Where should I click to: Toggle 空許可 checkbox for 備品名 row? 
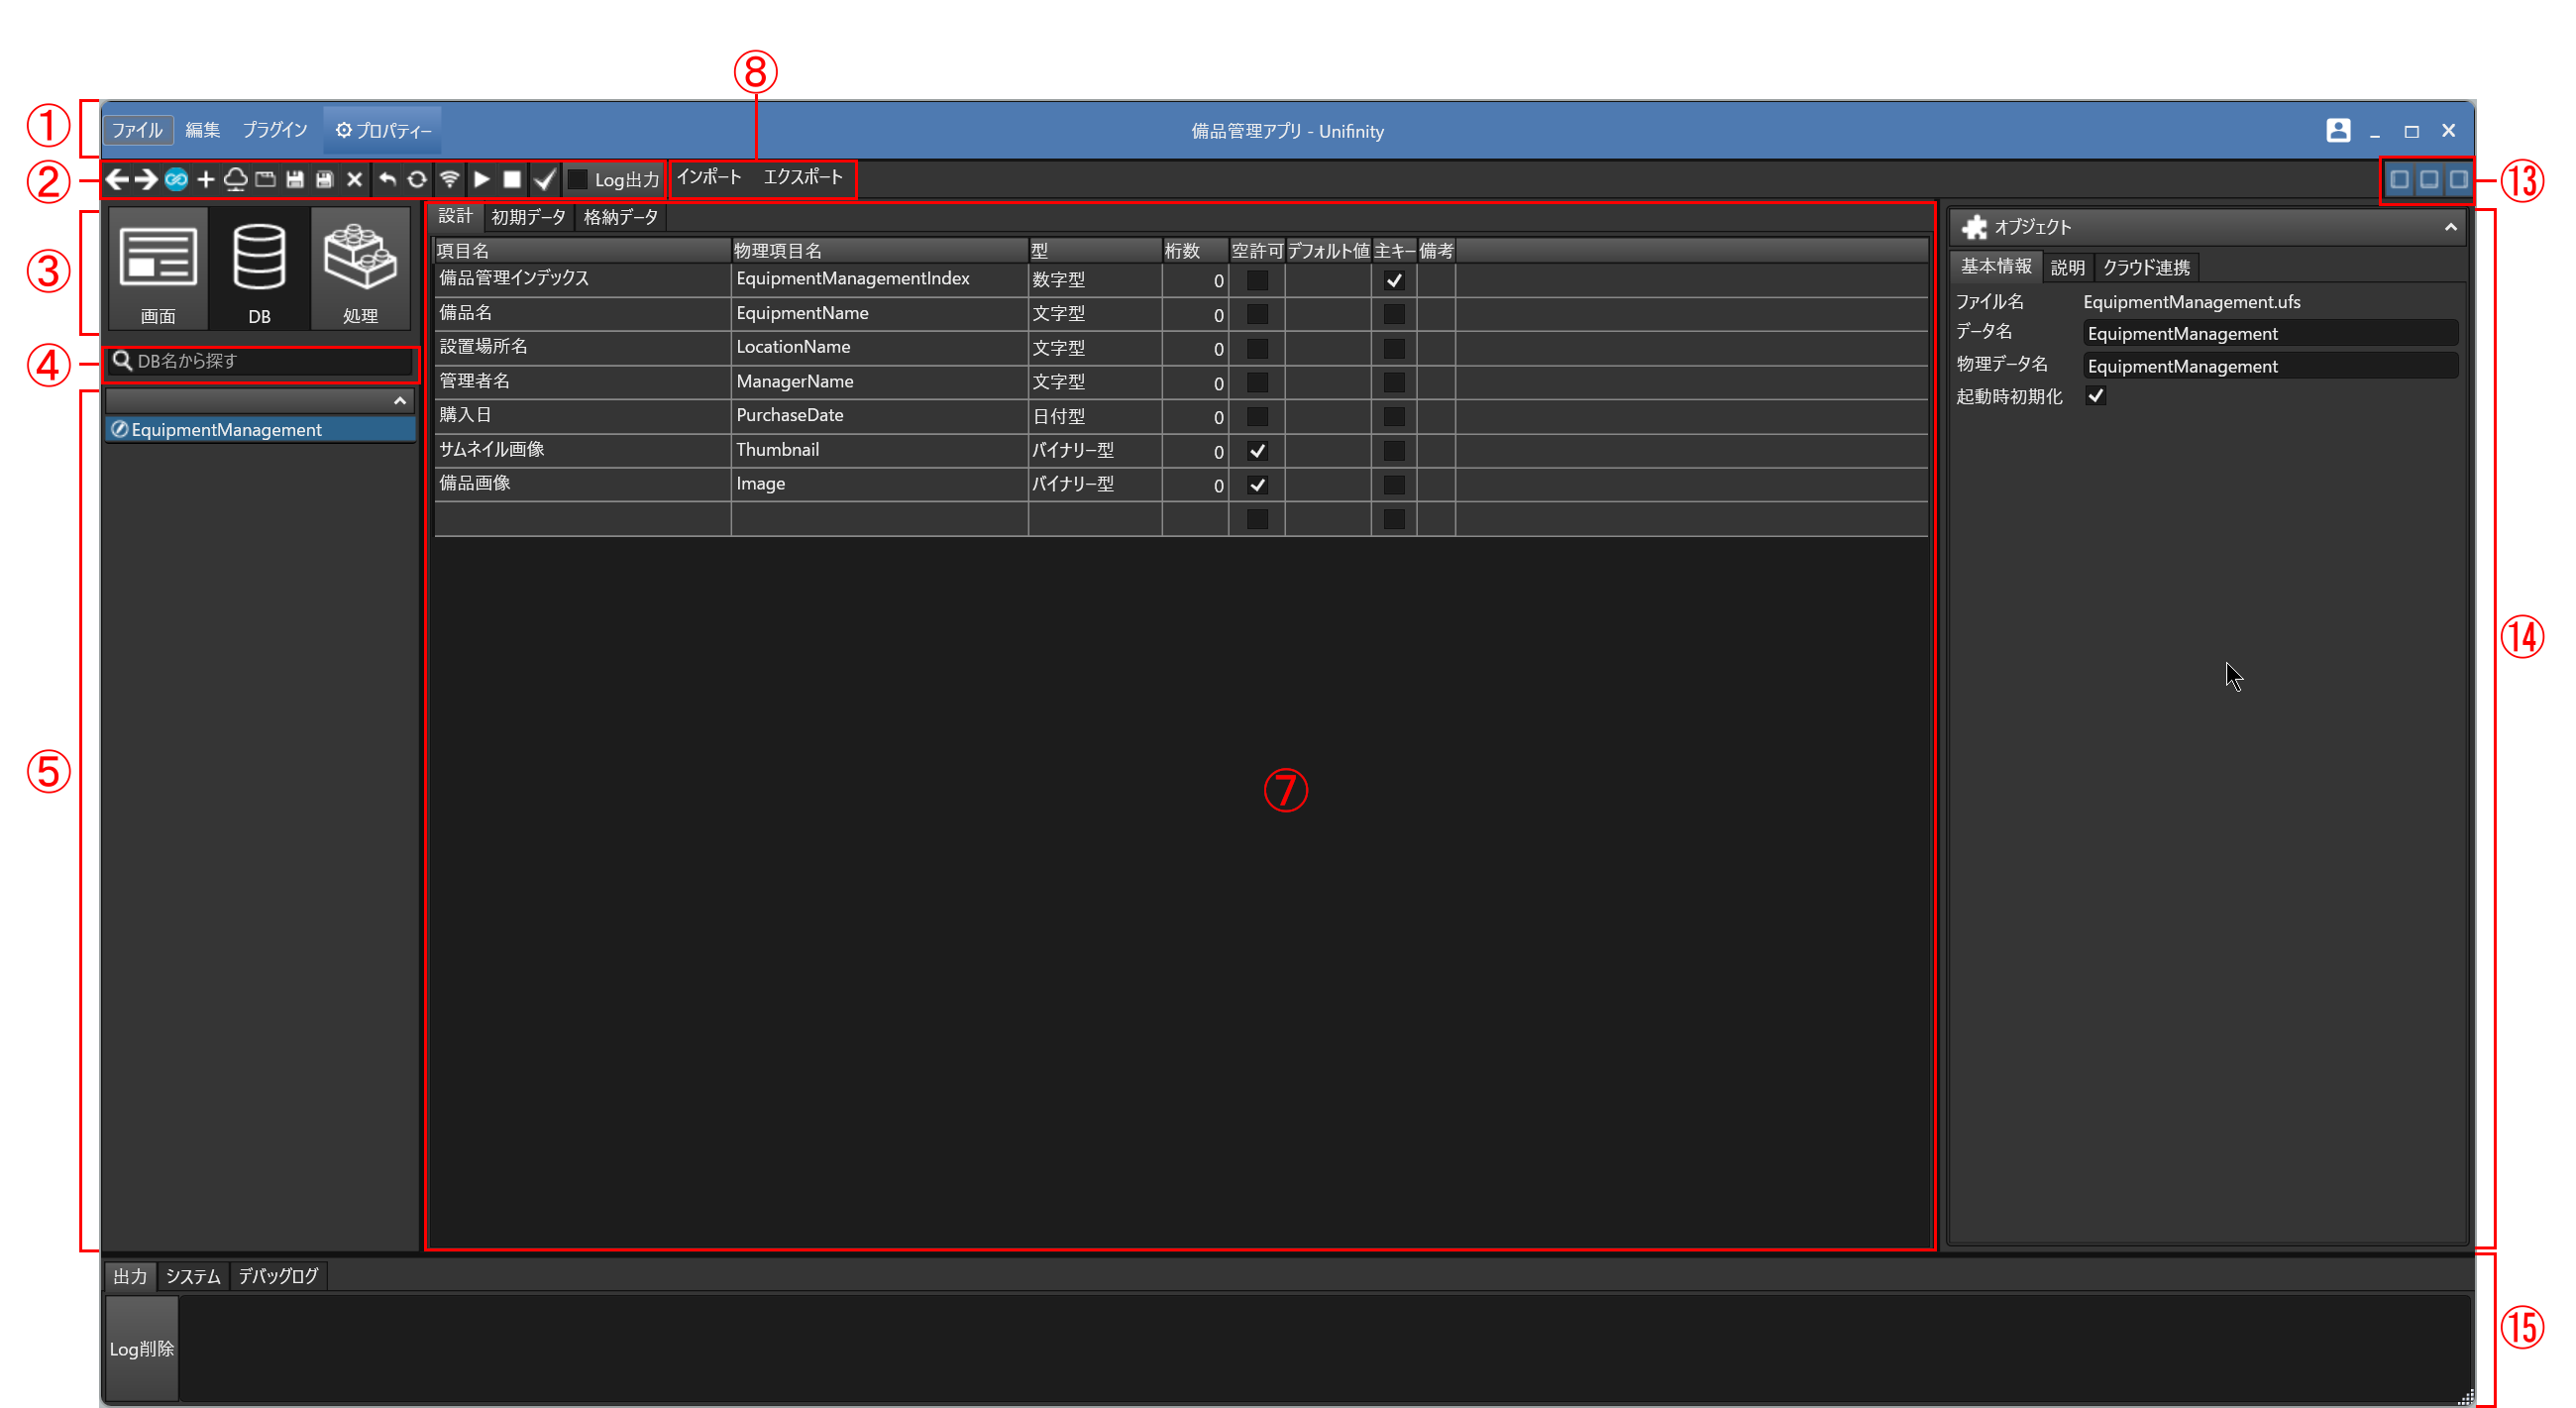[x=1257, y=314]
